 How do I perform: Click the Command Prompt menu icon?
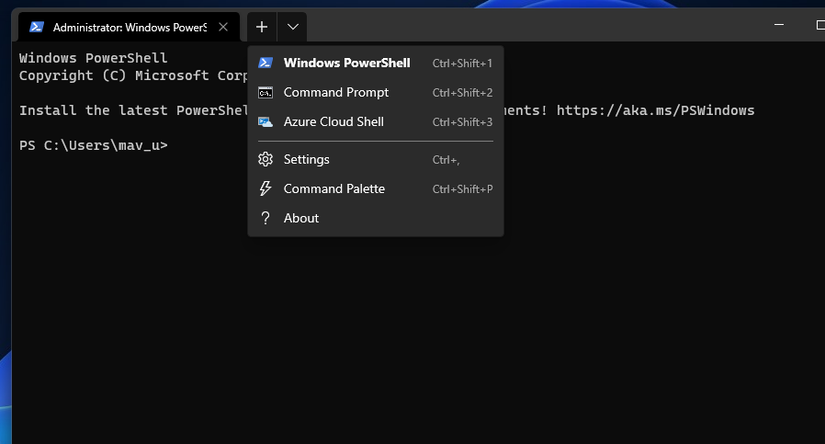coord(265,93)
